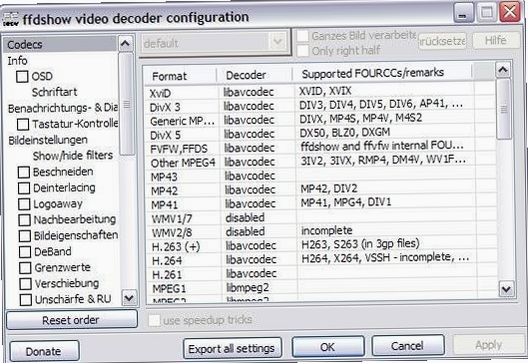Click the Supported FOURCCs/remarks column header
Image resolution: width=528 pixels, height=363 pixels.
[382, 73]
